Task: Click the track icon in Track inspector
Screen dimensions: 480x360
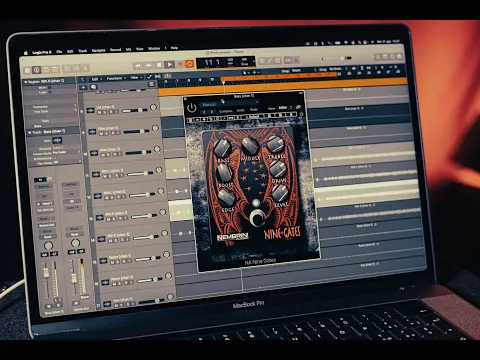Action: (57, 140)
